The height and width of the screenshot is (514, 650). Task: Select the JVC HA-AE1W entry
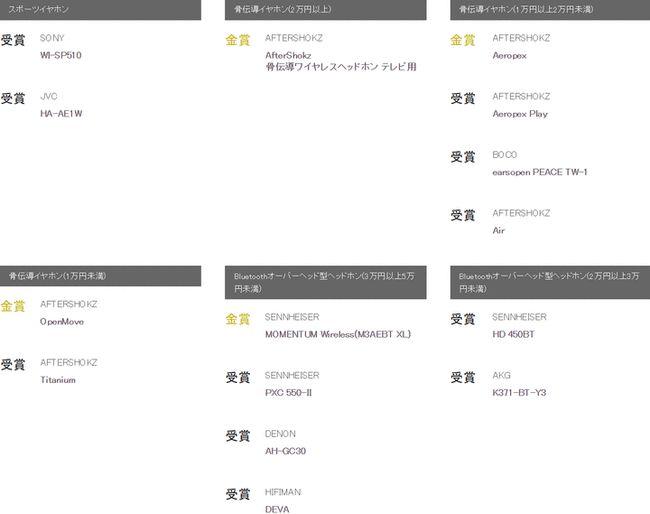(61, 114)
